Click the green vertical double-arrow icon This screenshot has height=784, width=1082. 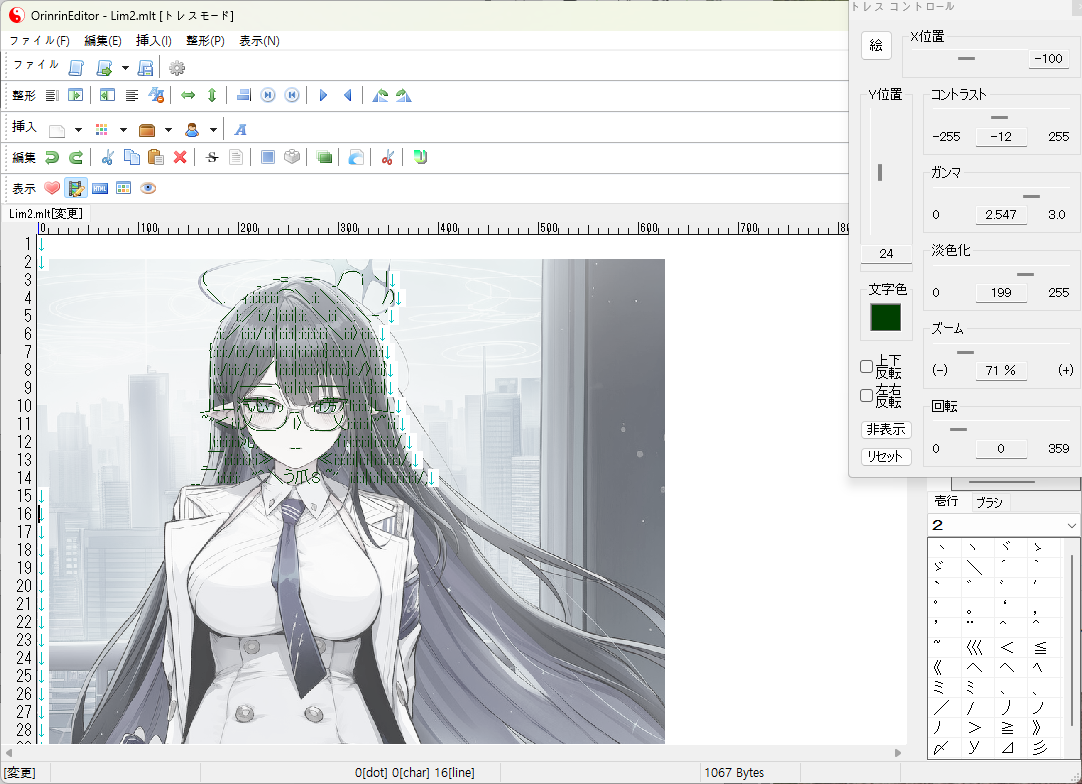pos(212,95)
